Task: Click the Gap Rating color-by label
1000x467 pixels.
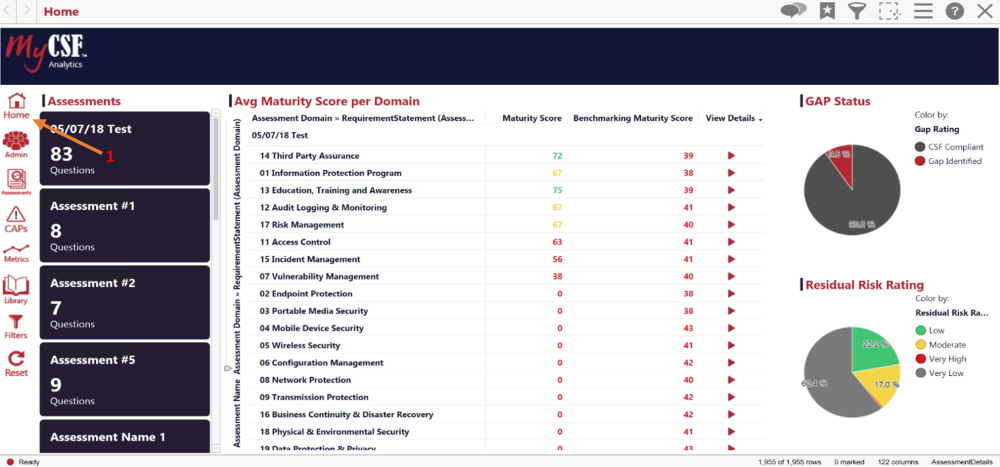Action: (936, 129)
